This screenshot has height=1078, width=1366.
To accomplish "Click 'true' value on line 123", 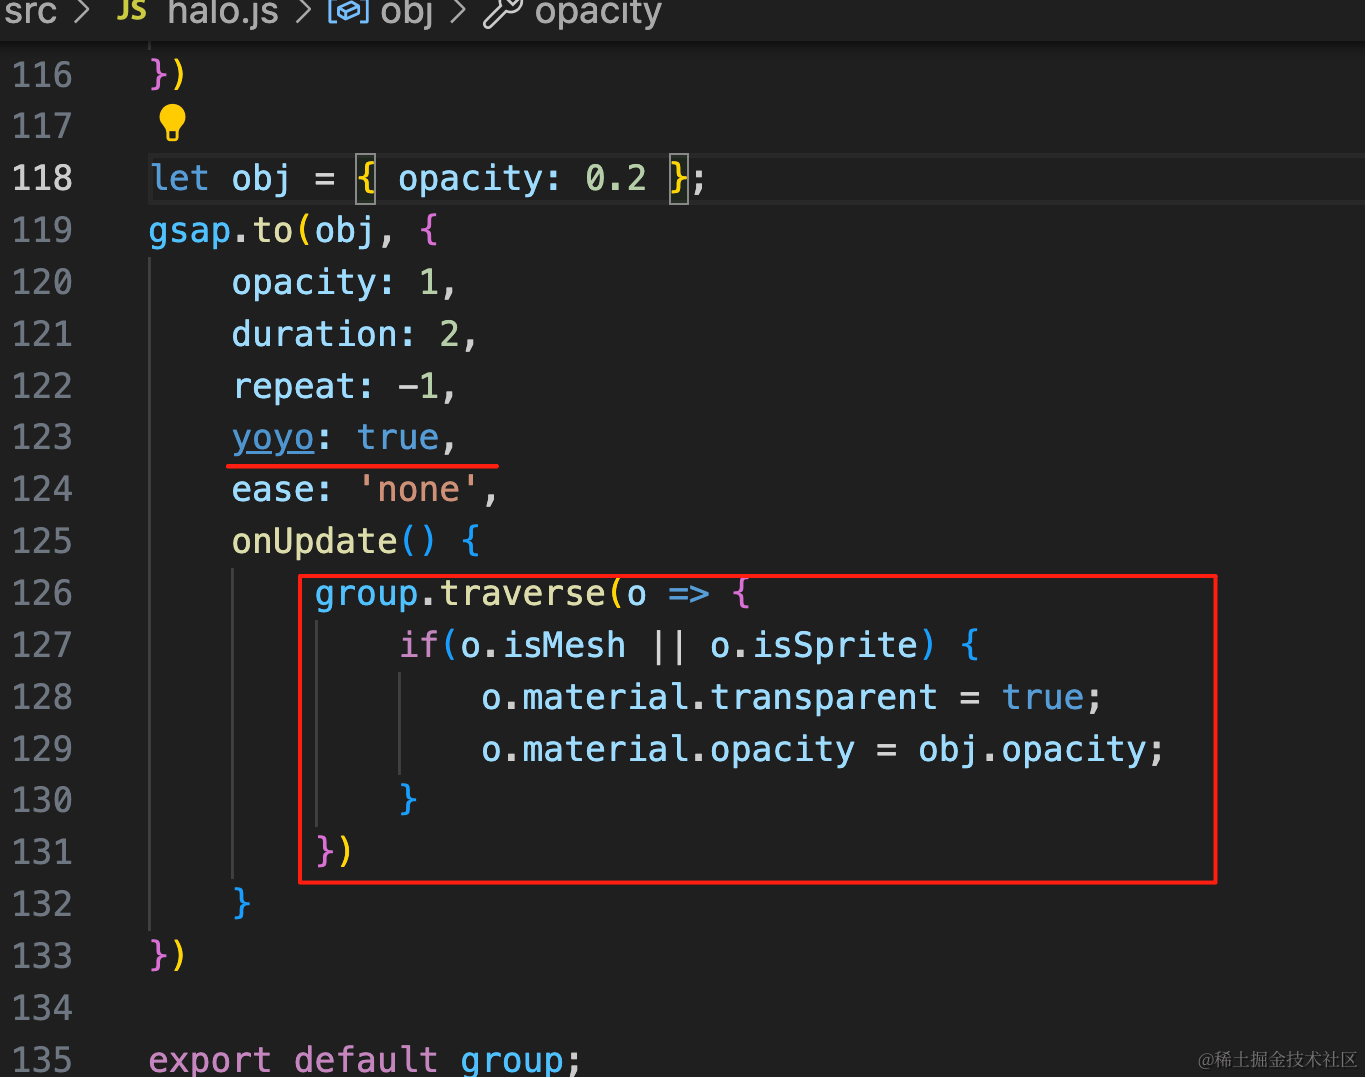I will (398, 438).
